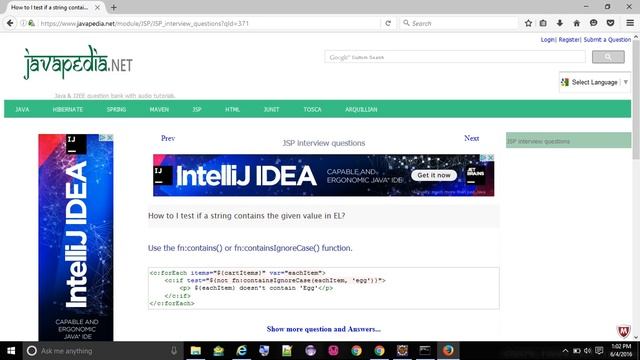Go to Firefox home page icon
The width and height of the screenshot is (640, 360).
click(576, 23)
